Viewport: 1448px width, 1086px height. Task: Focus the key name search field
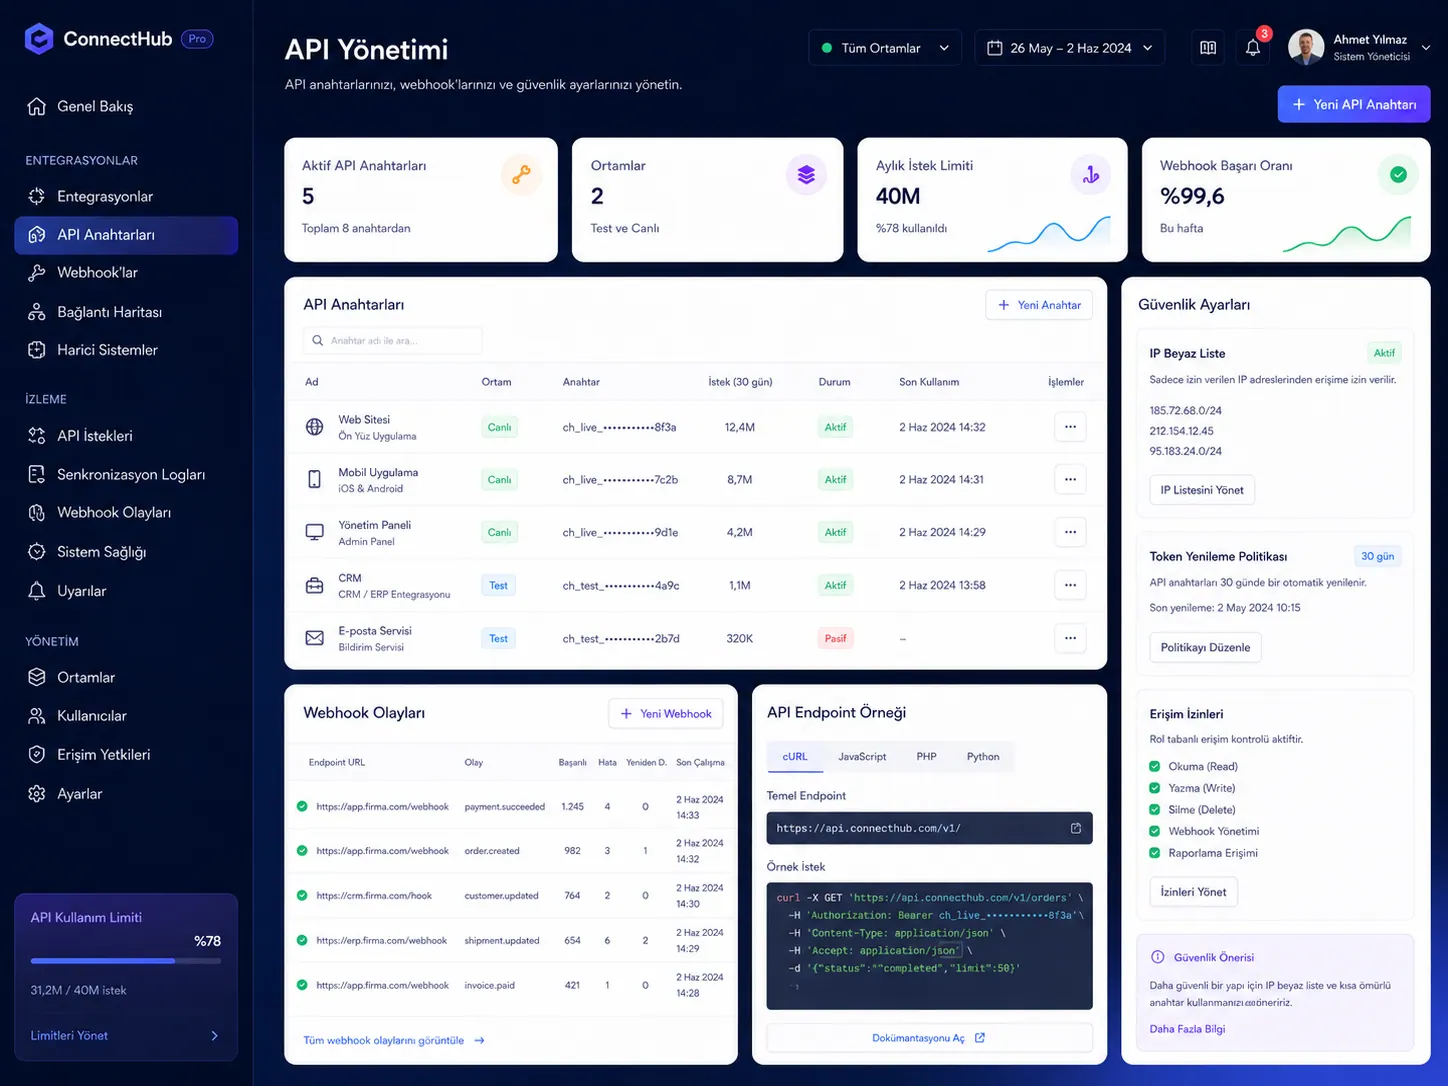(x=392, y=341)
